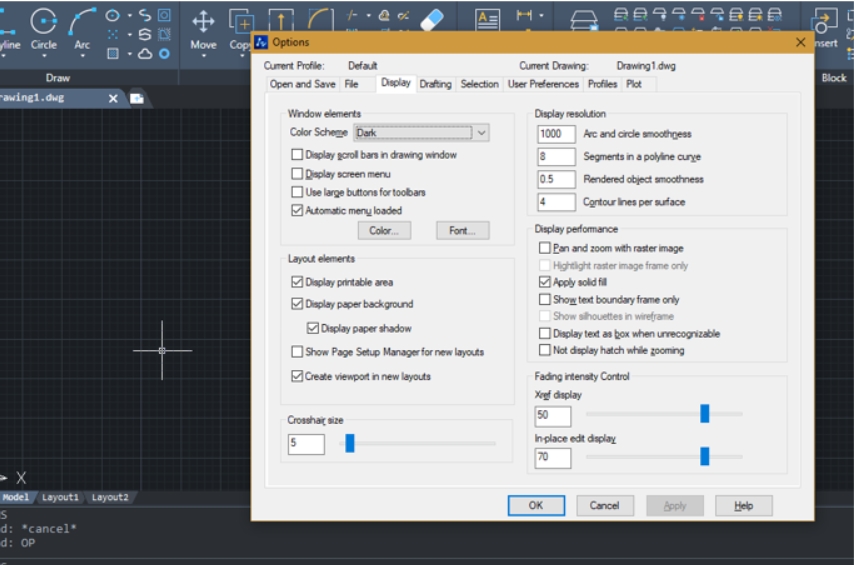
Task: Click the Stretch tool with upward arrow
Action: click(x=281, y=21)
